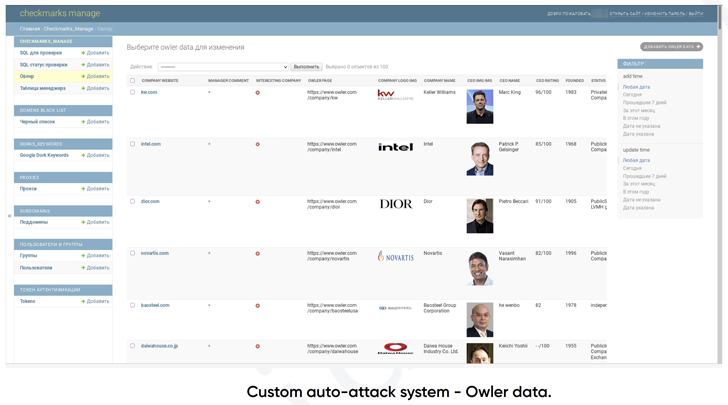Collapse the sidebar with the double-arrow toggle
The image size is (728, 405).
(x=10, y=215)
